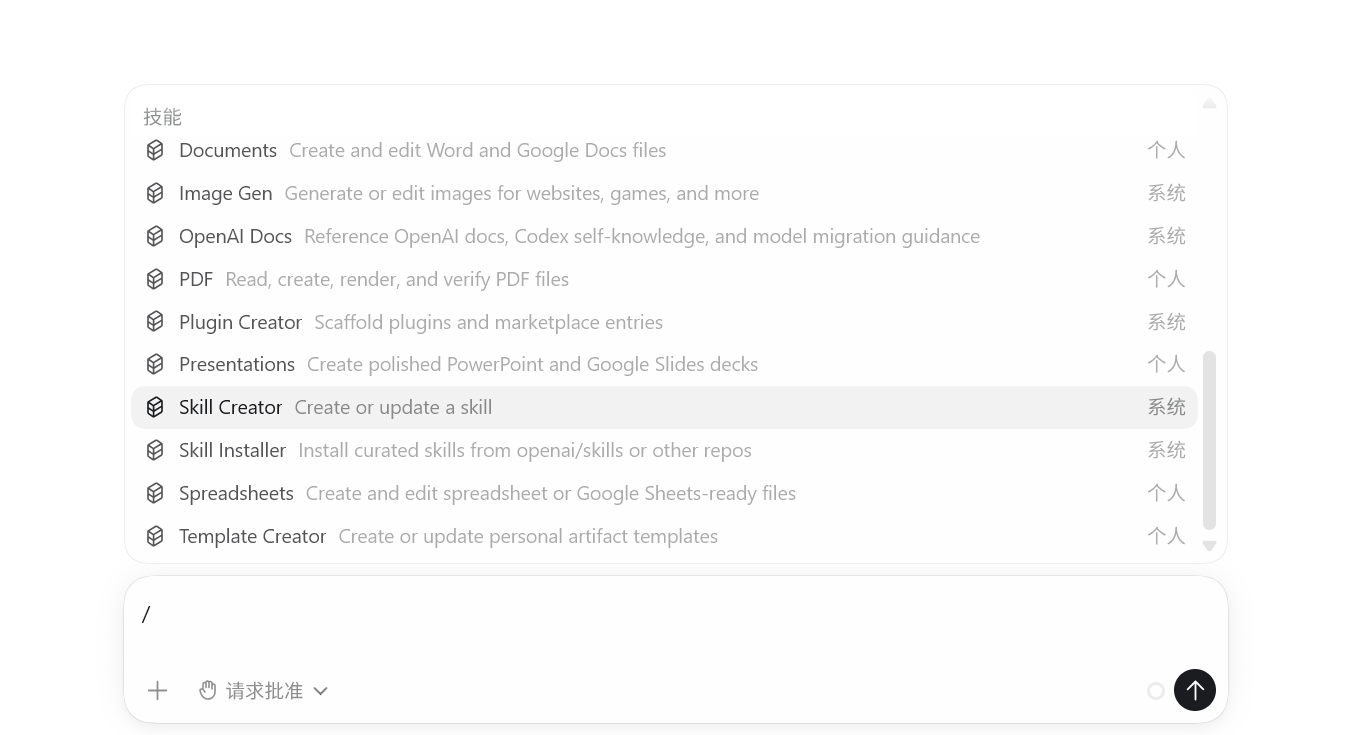The image size is (1362, 735).
Task: Click the Spreadsheets skill cube icon
Action: (155, 493)
